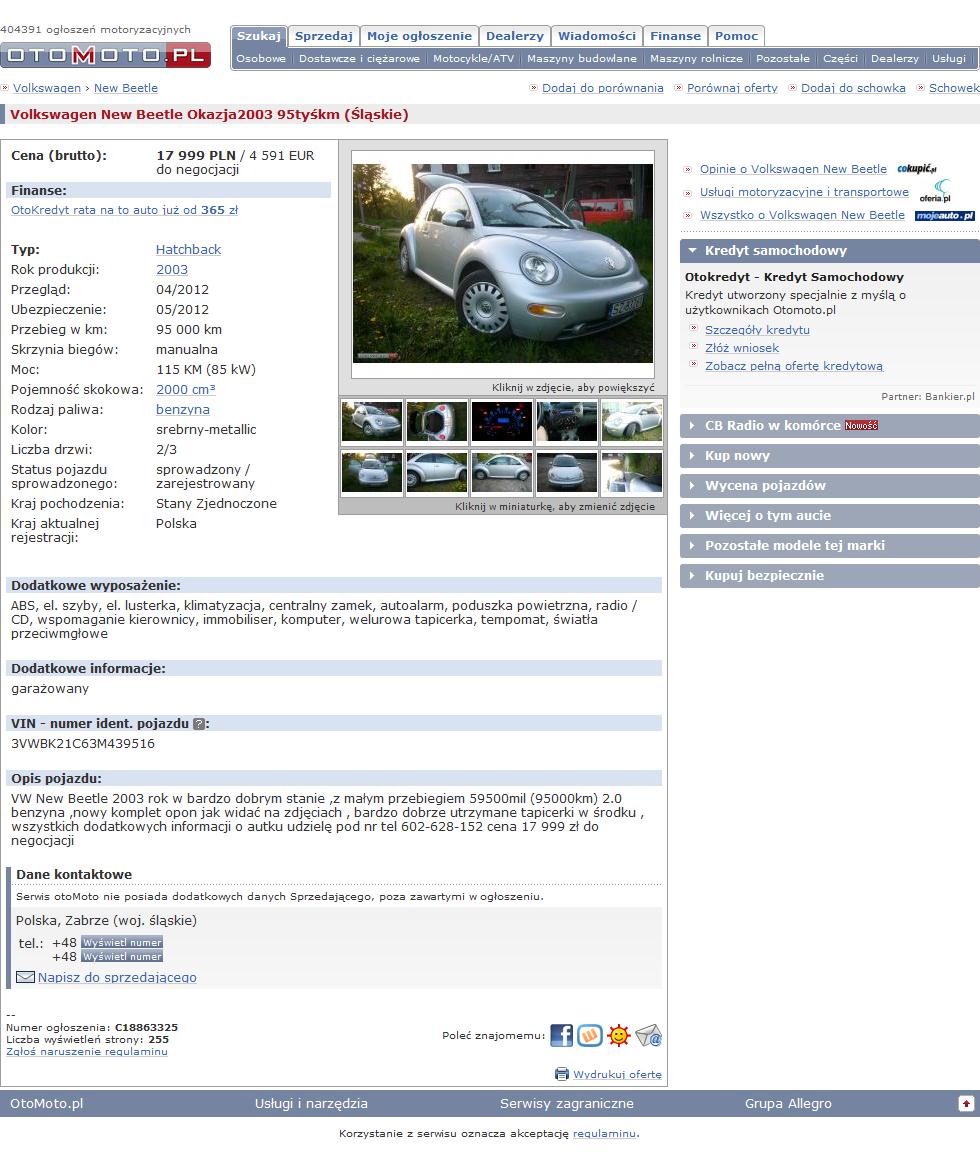
Task: Click Napisz do sprzedającego link
Action: 118,977
